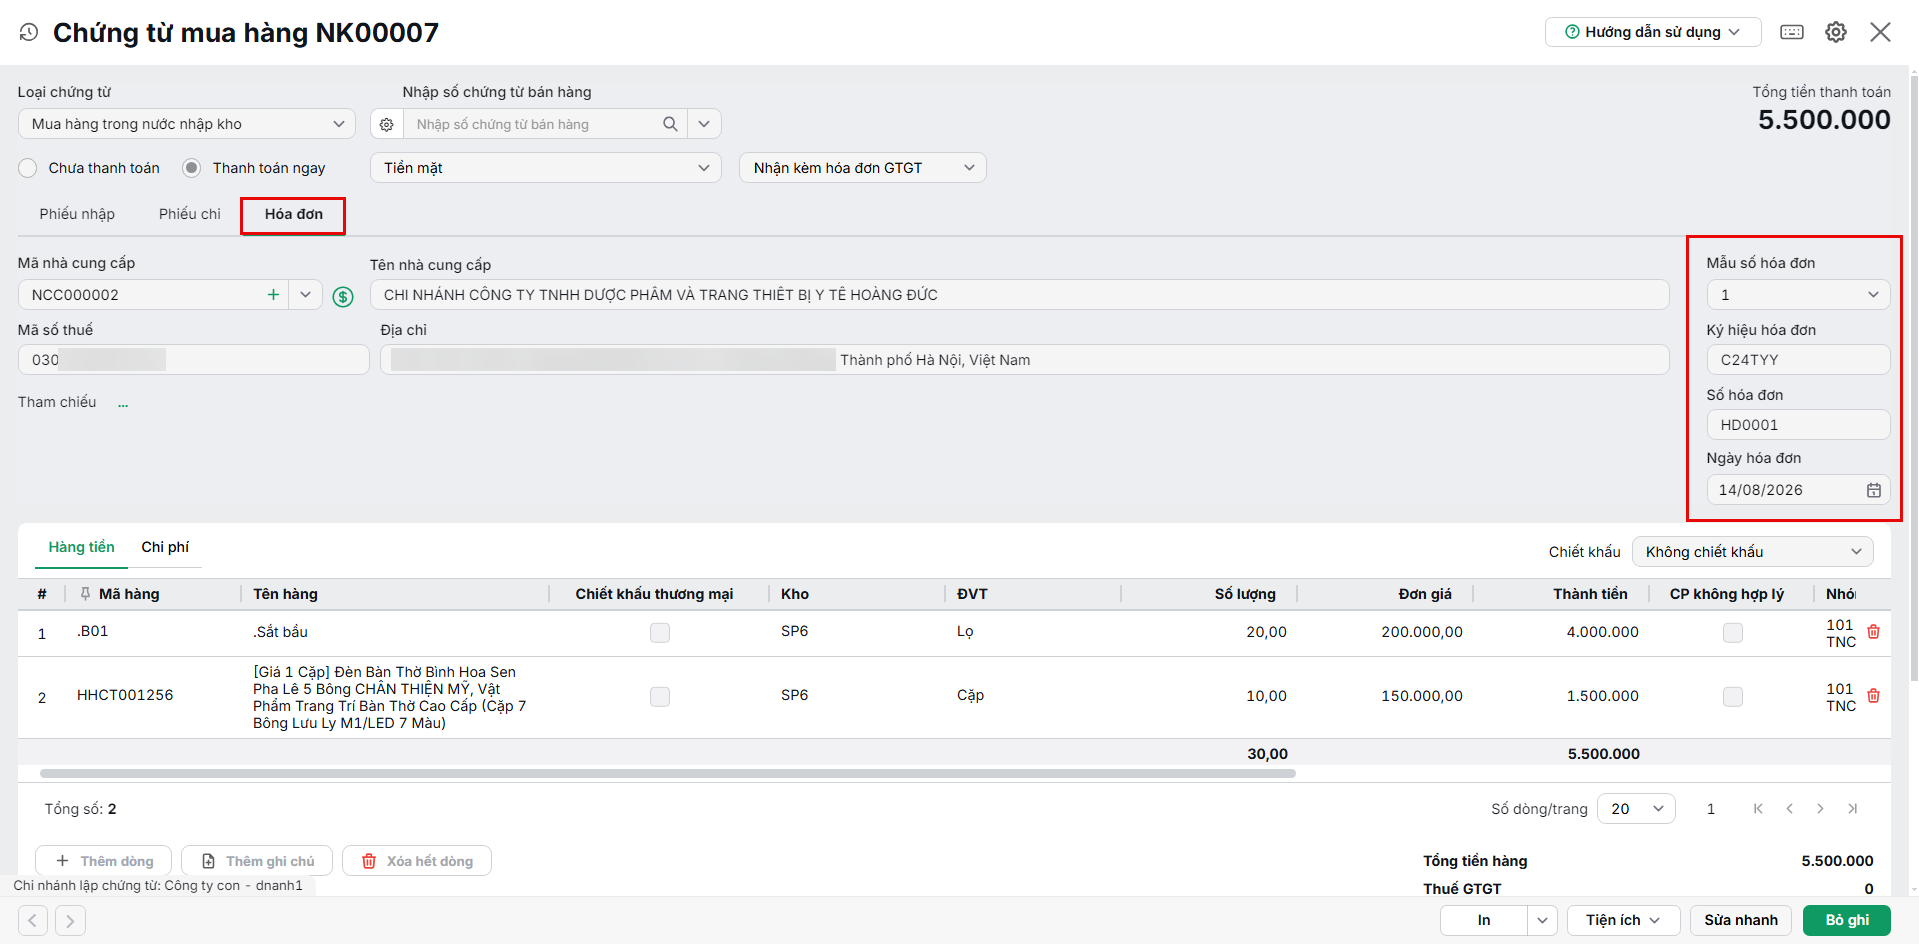Open the keyboard shortcuts icon
Image resolution: width=1919 pixels, height=944 pixels.
1792,32
